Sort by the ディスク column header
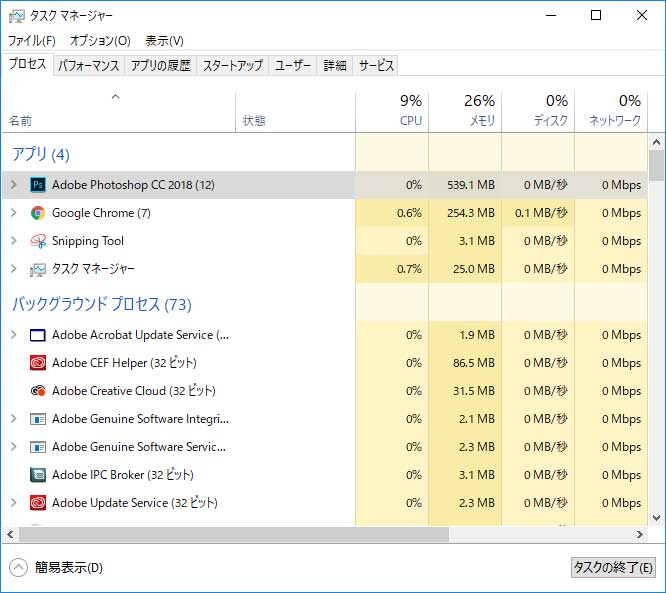Image resolution: width=666 pixels, height=593 pixels. point(538,111)
